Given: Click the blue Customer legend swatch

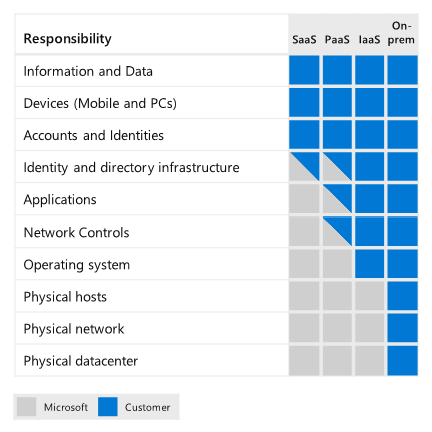Looking at the screenshot, I should tap(108, 406).
